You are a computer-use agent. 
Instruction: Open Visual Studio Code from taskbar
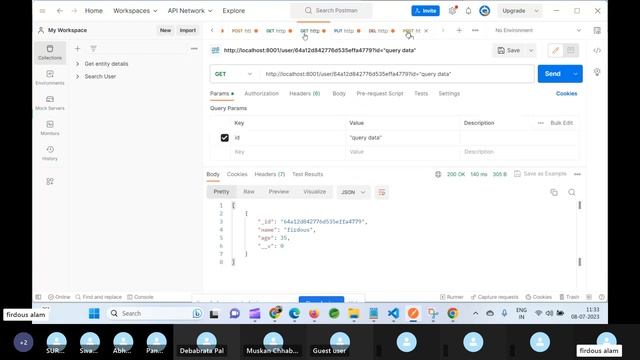pyautogui.click(x=393, y=313)
